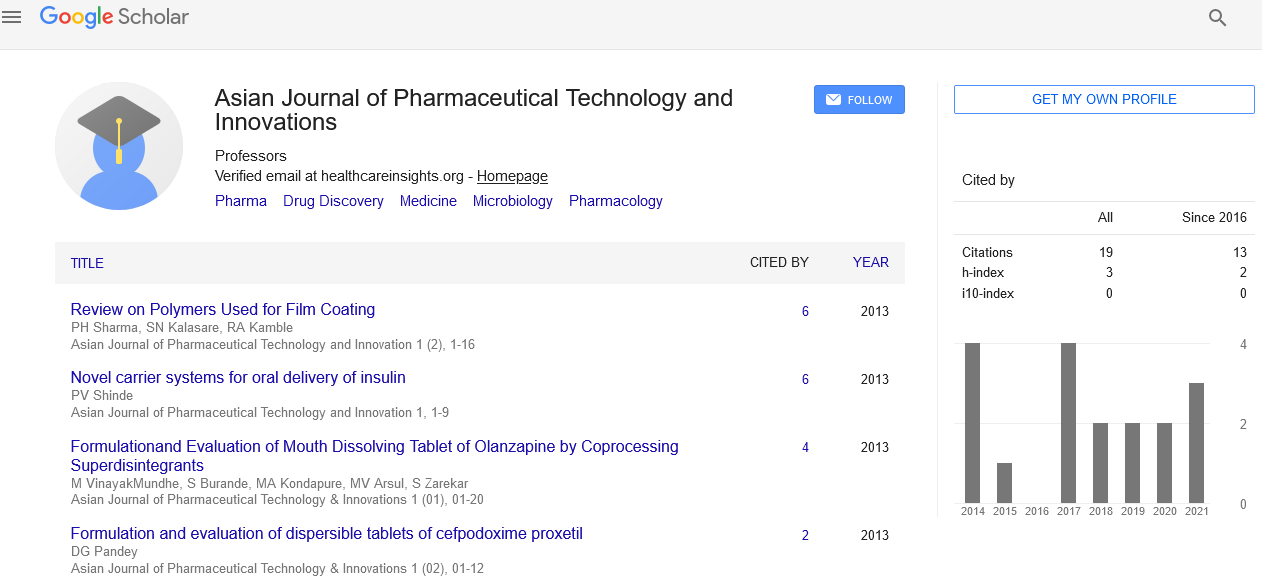Screen dimensions: 1262x582
Task: Click Get My Own Profile button
Action: [x=1103, y=99]
